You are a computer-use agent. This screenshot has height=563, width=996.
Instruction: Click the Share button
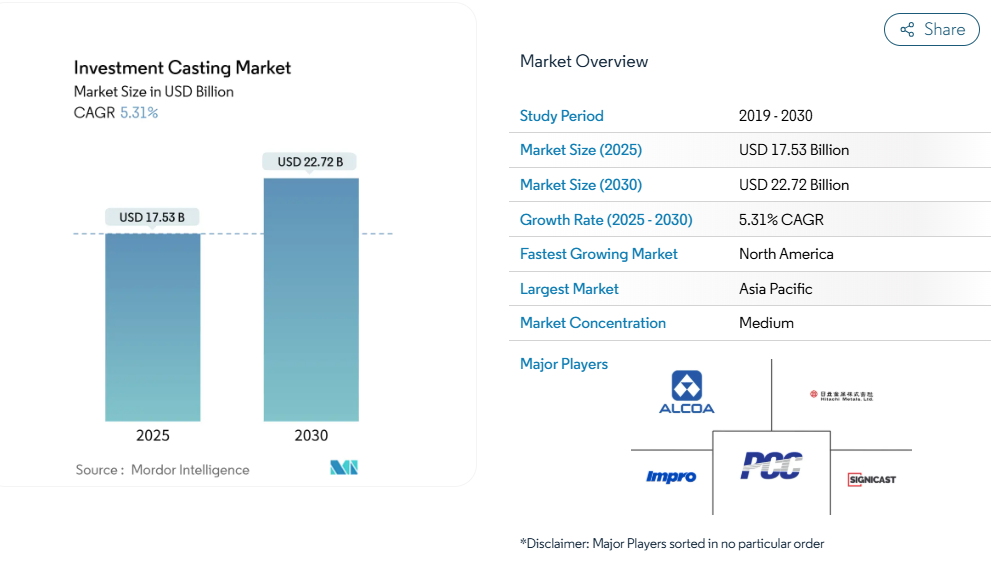931,29
